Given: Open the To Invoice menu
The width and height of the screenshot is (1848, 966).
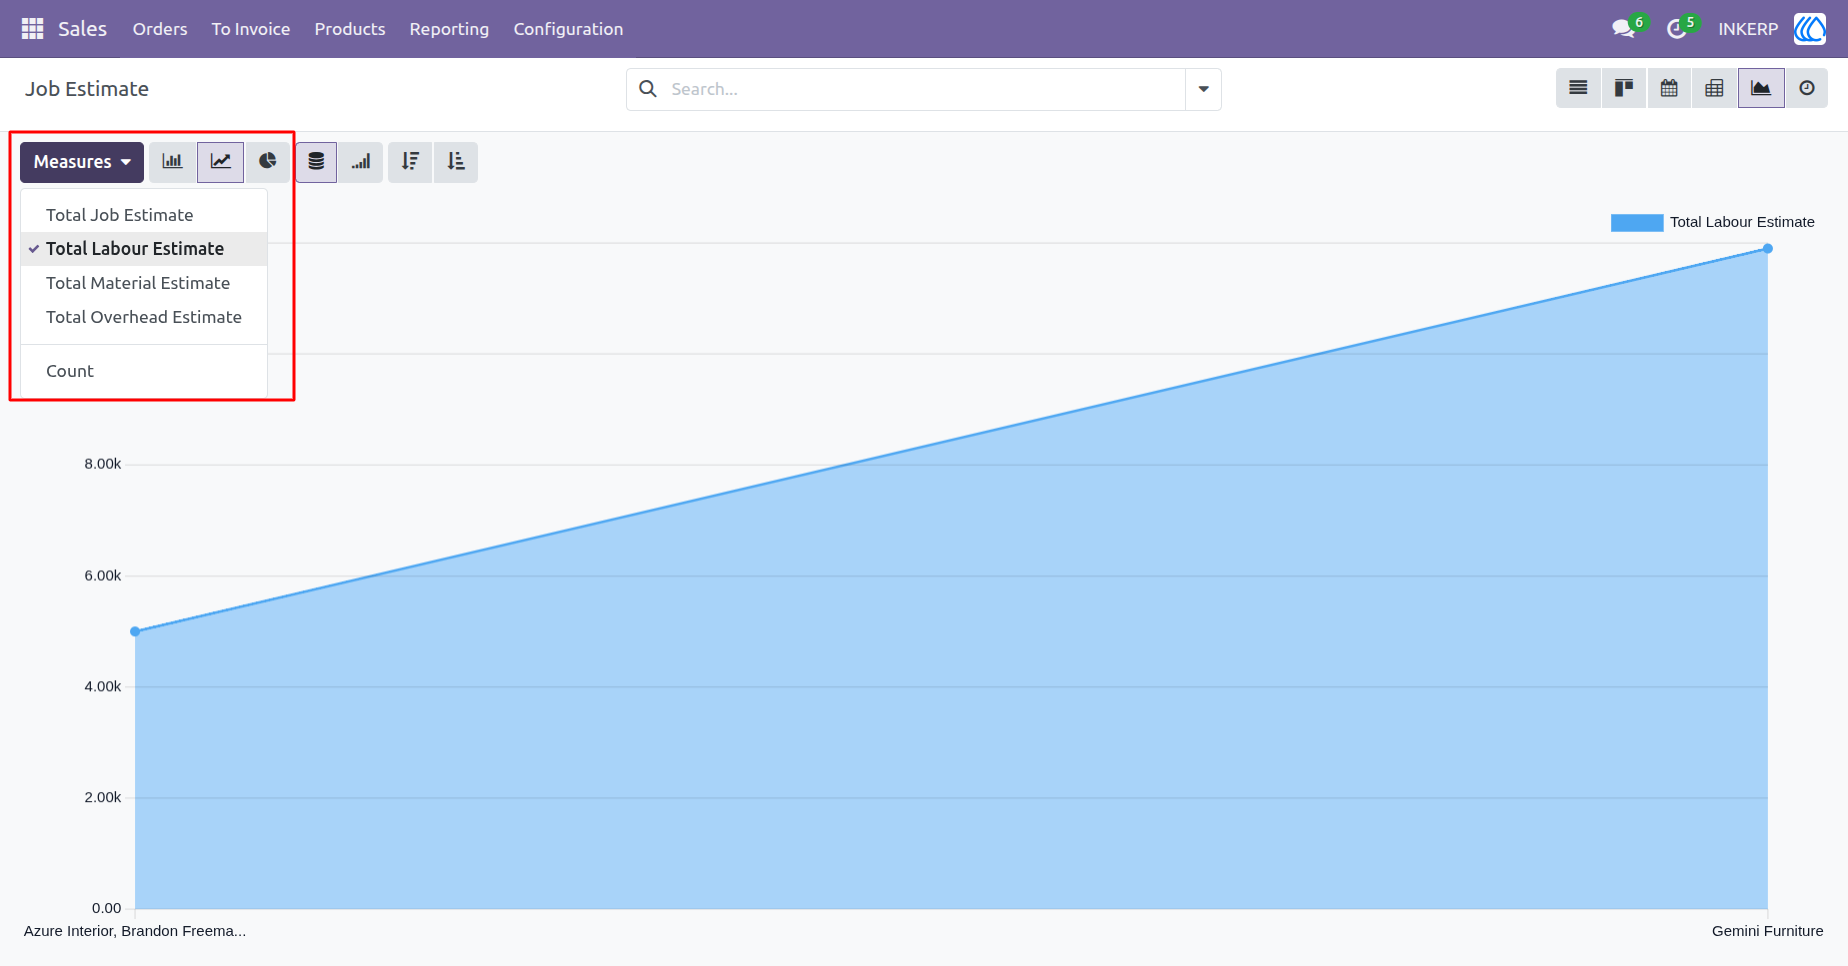Looking at the screenshot, I should pyautogui.click(x=251, y=29).
